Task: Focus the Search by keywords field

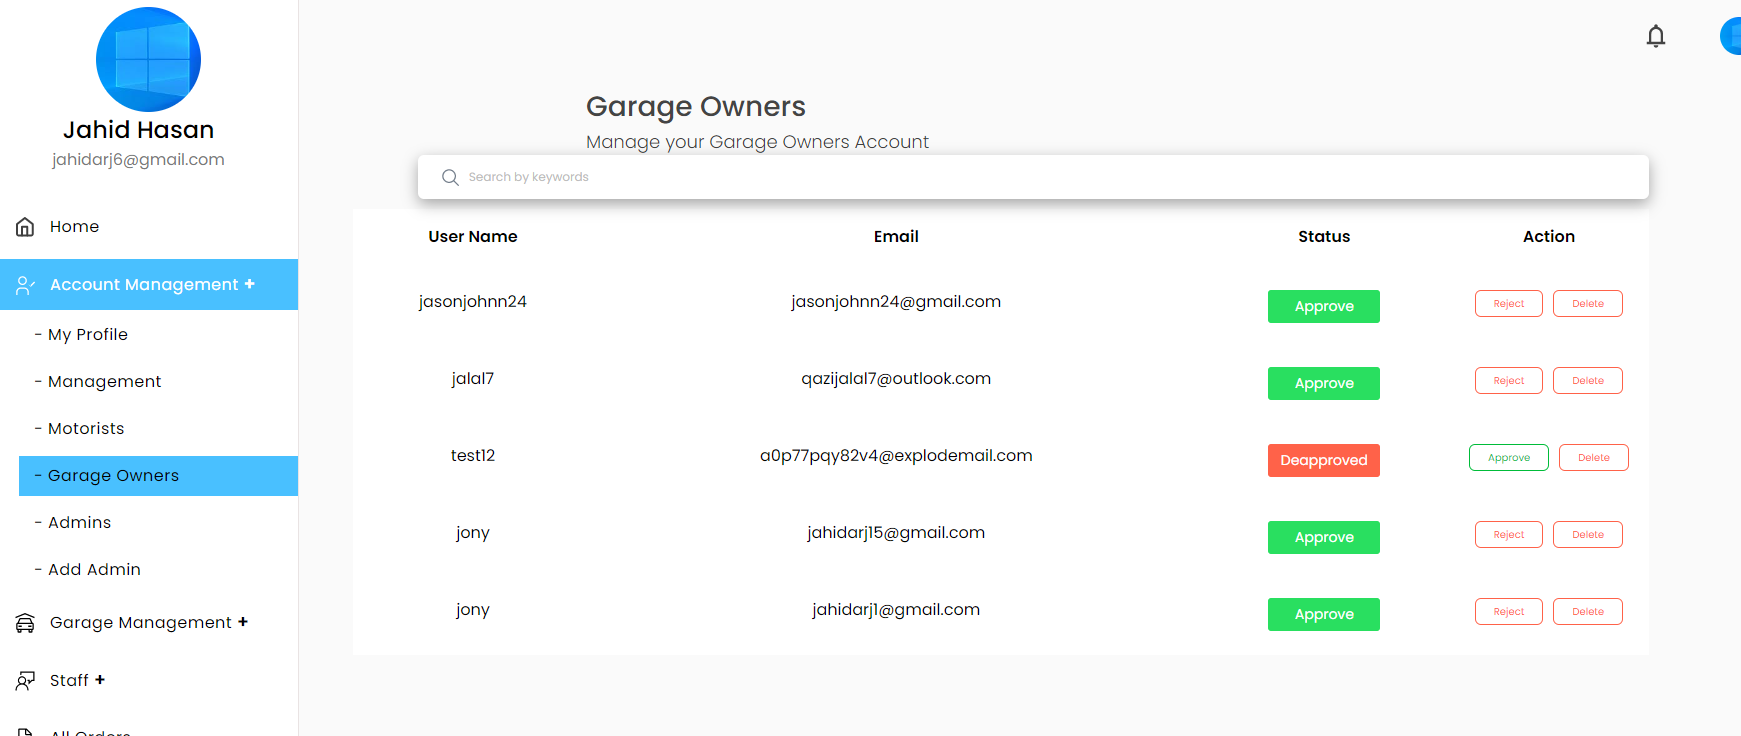Action: point(1040,177)
